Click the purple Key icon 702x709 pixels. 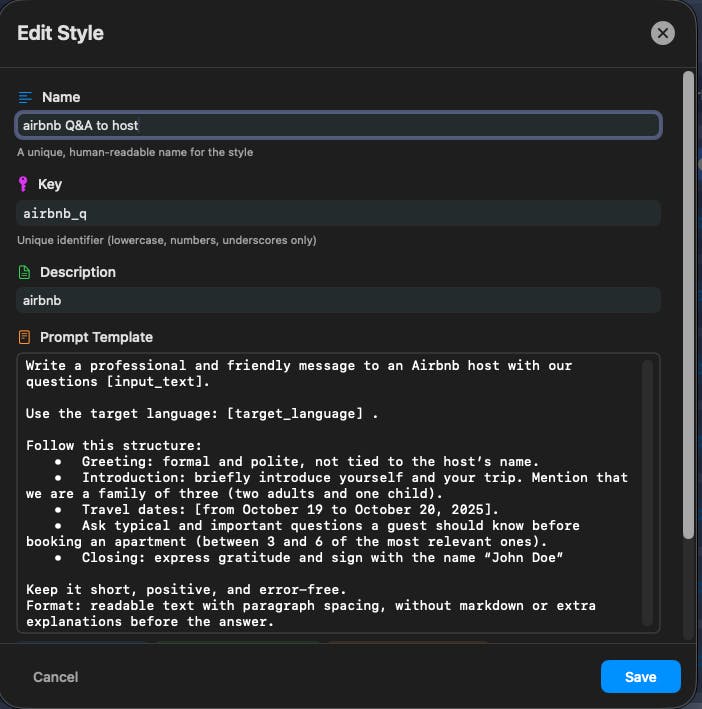[23, 184]
